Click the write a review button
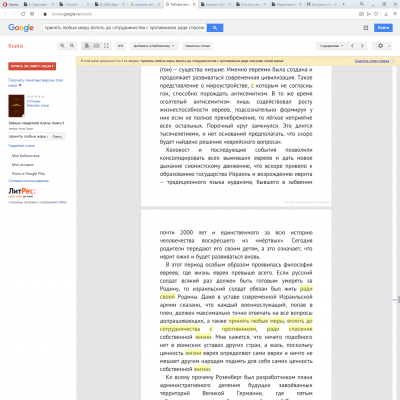 (x=198, y=46)
